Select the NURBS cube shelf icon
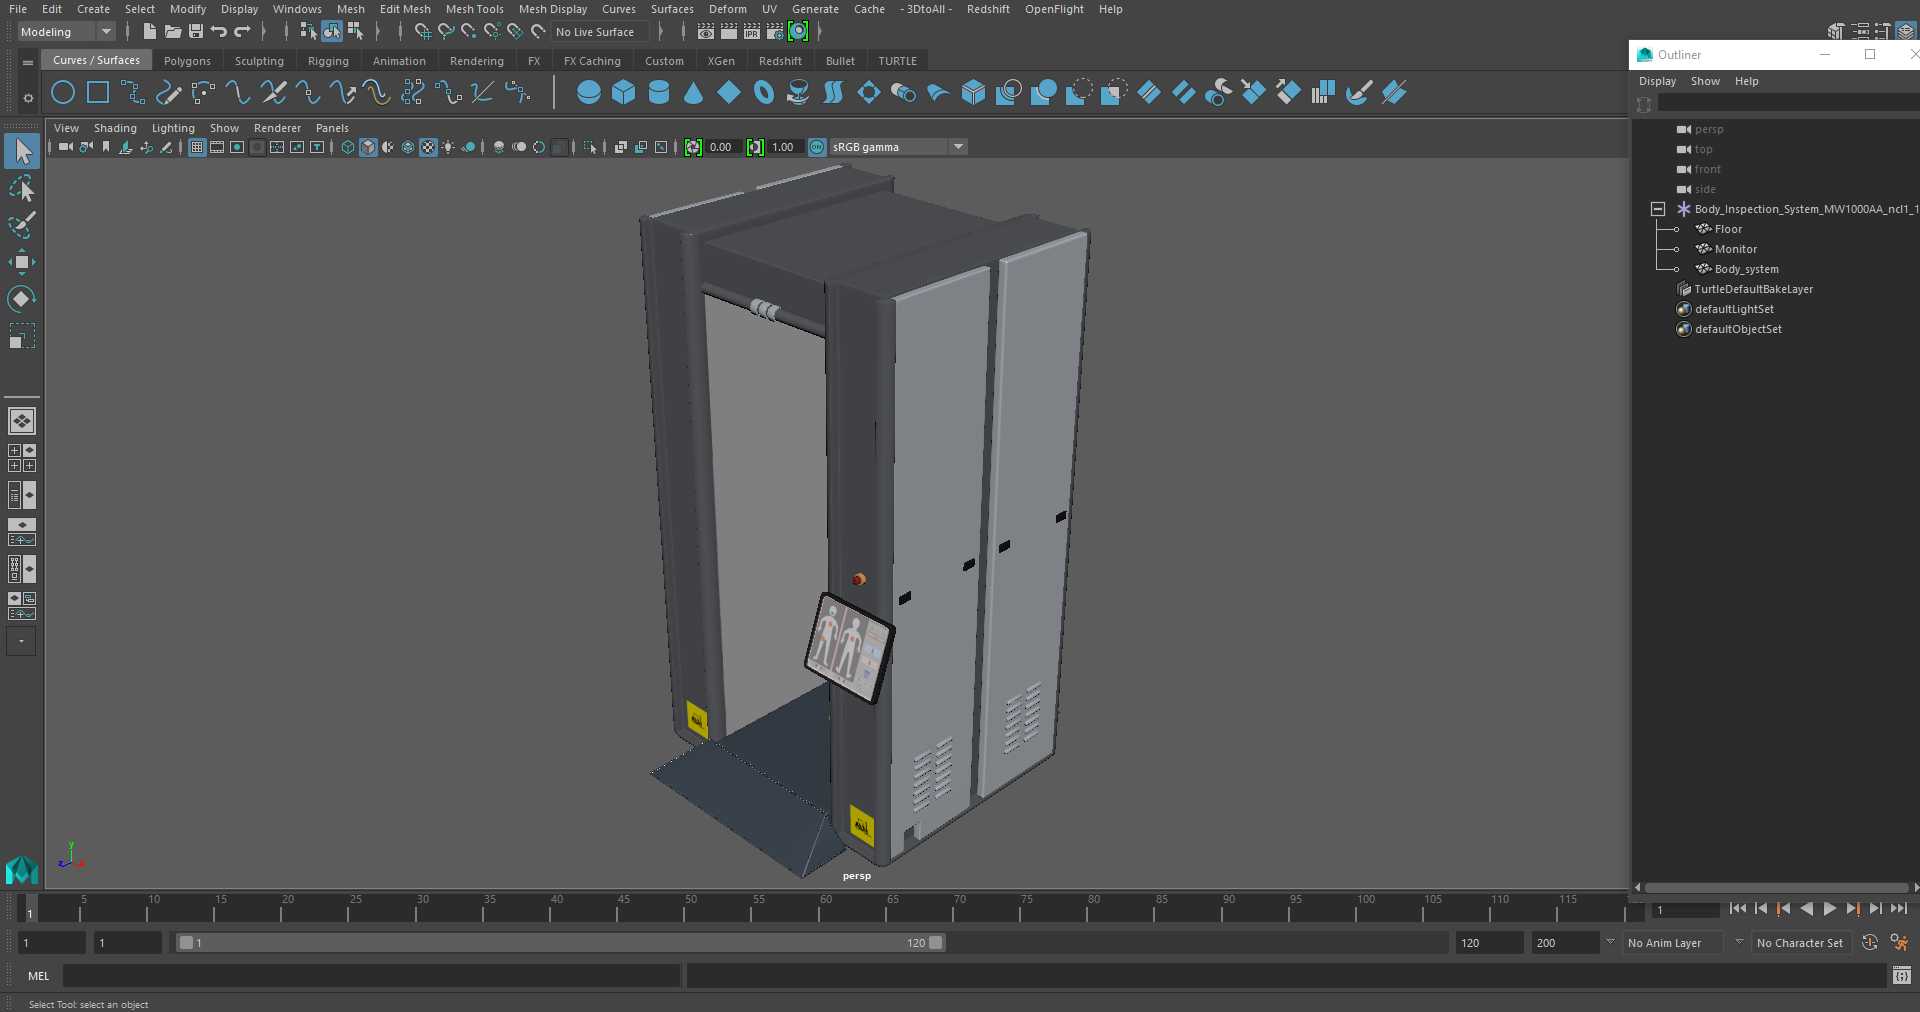 pos(624,93)
